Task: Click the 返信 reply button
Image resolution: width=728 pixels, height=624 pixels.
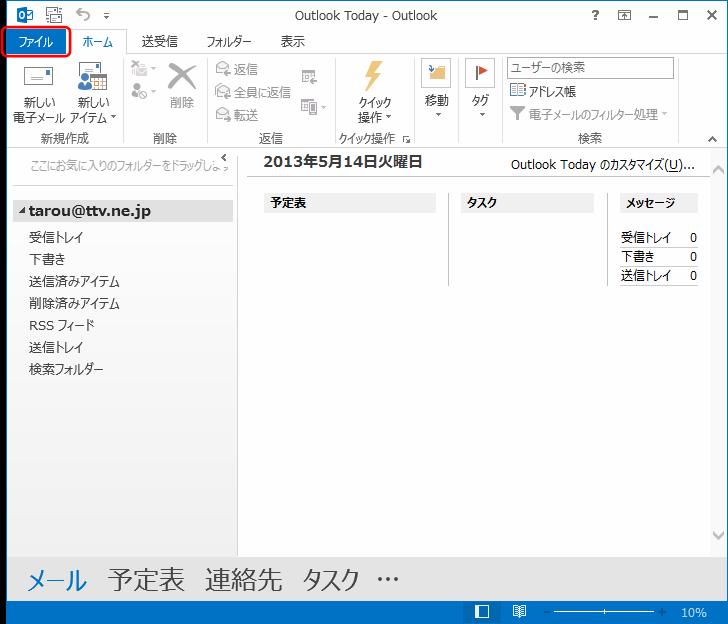Action: pyautogui.click(x=237, y=69)
